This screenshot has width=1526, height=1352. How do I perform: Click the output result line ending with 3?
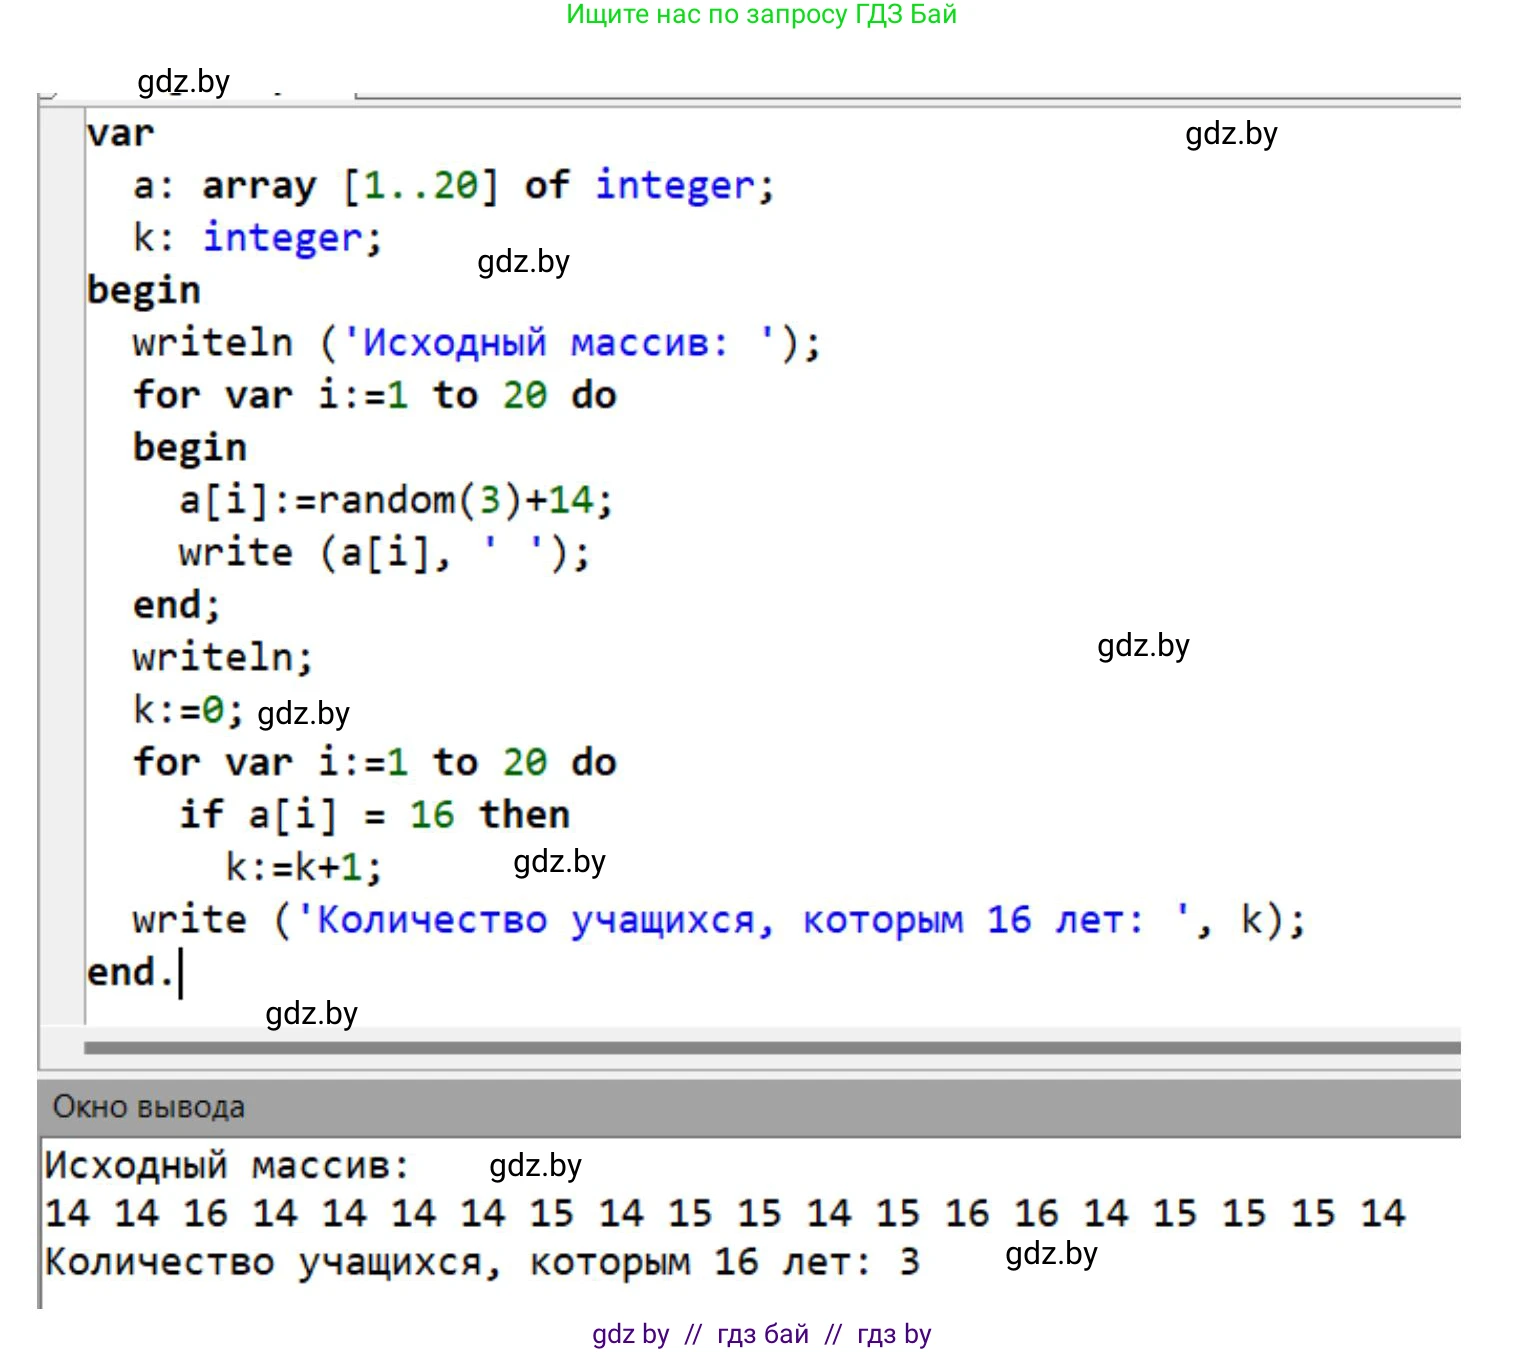coord(480,1262)
